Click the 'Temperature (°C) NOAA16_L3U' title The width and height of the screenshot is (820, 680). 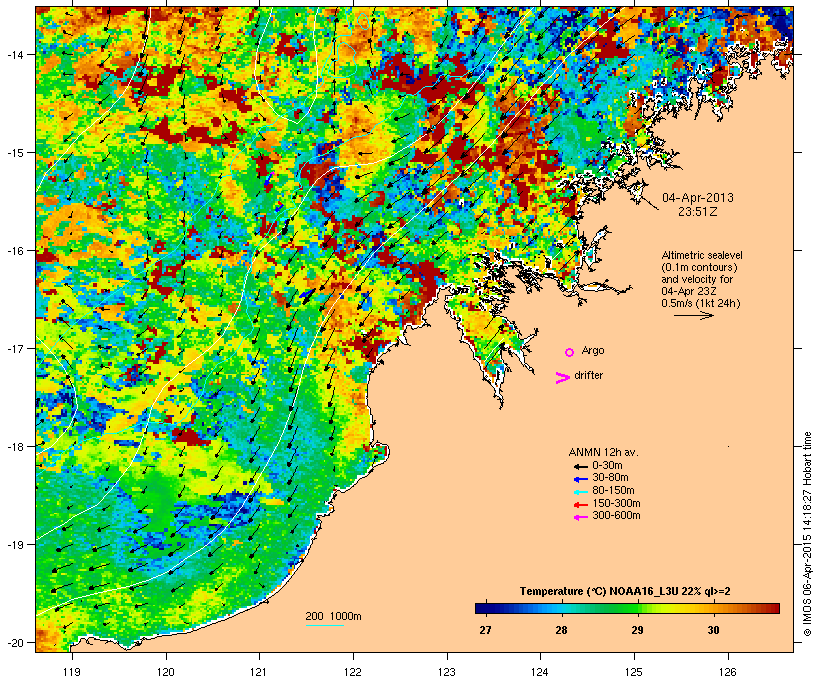[599, 592]
